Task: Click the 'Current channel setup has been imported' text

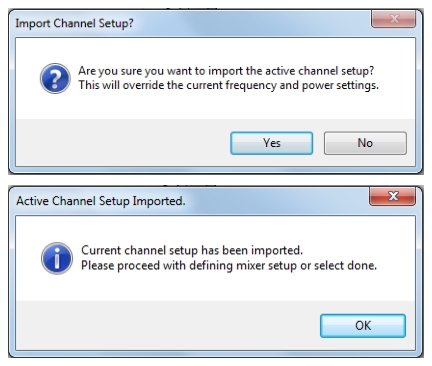Action: pos(192,250)
